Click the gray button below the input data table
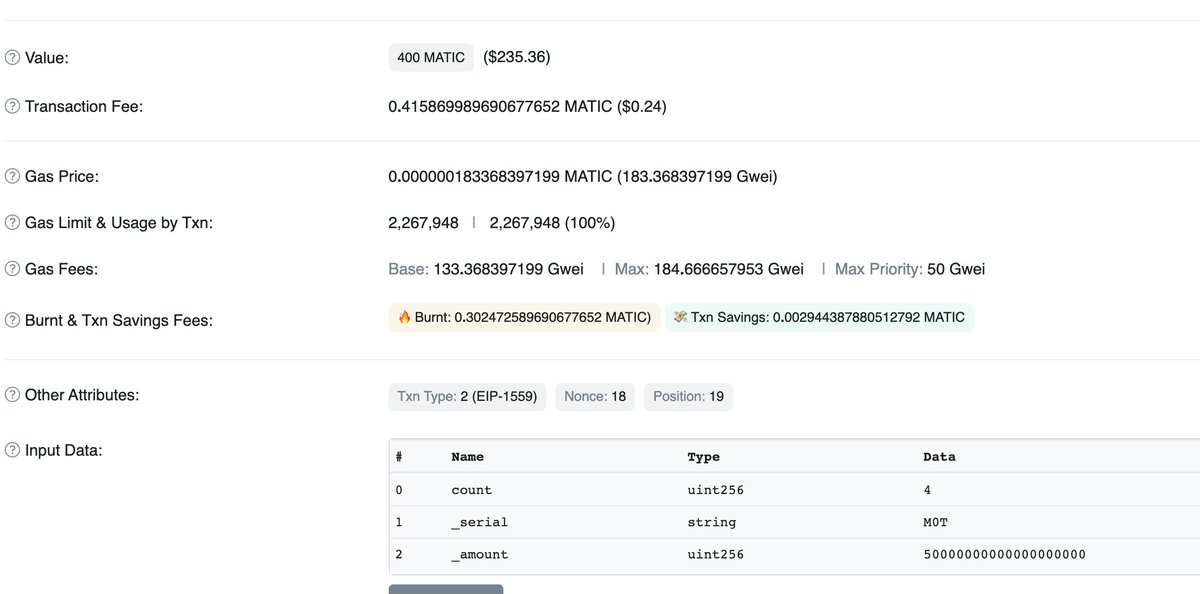 coord(446,589)
